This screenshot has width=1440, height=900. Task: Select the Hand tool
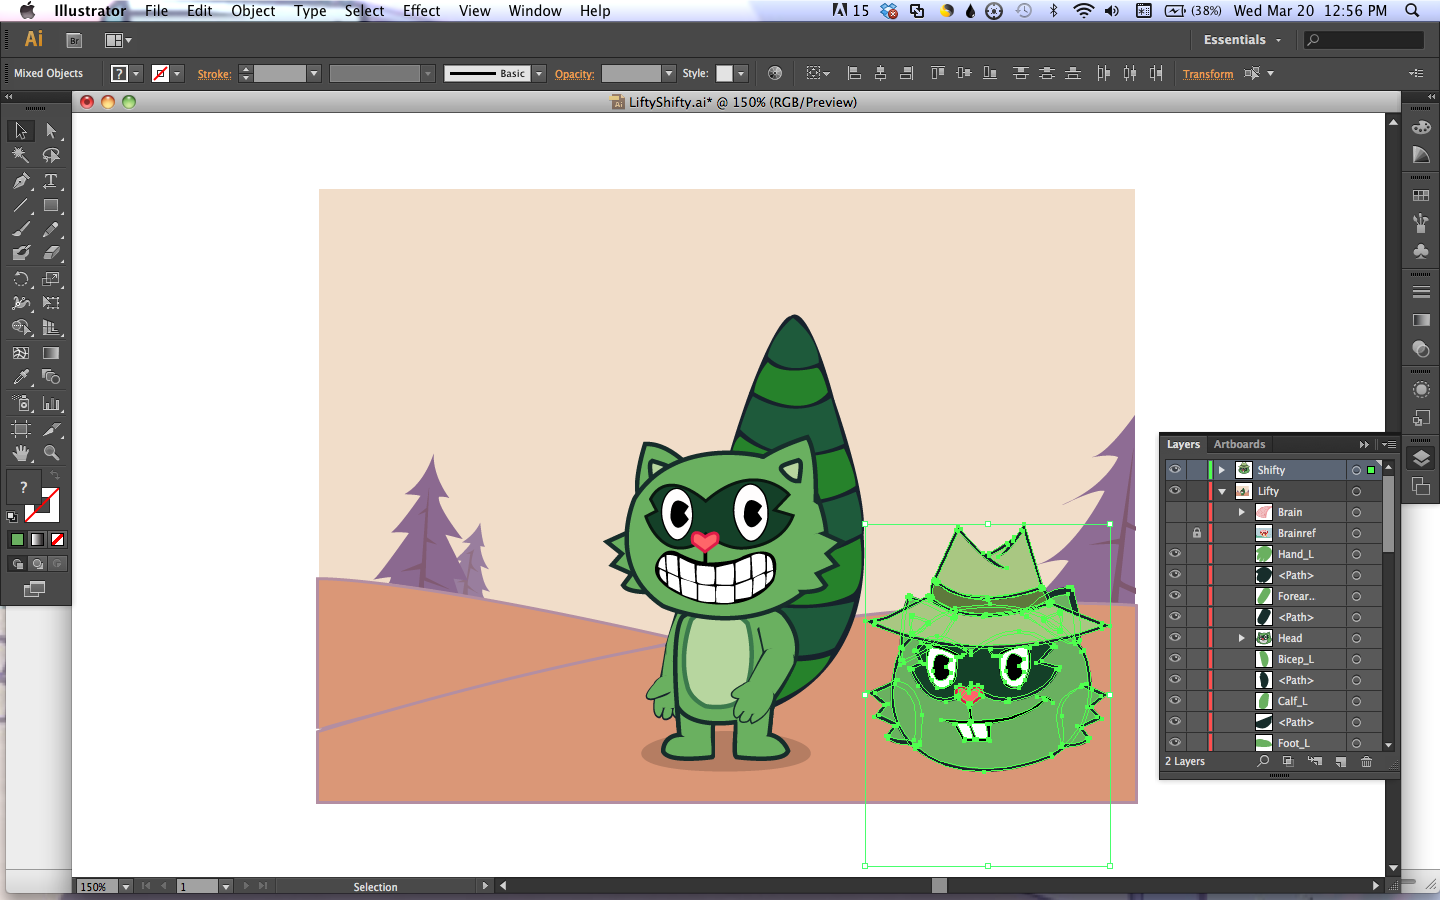[x=20, y=453]
